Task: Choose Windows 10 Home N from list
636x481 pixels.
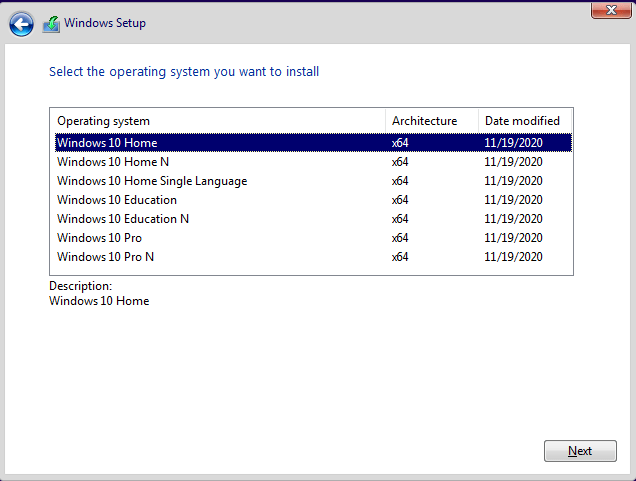Action: click(113, 162)
